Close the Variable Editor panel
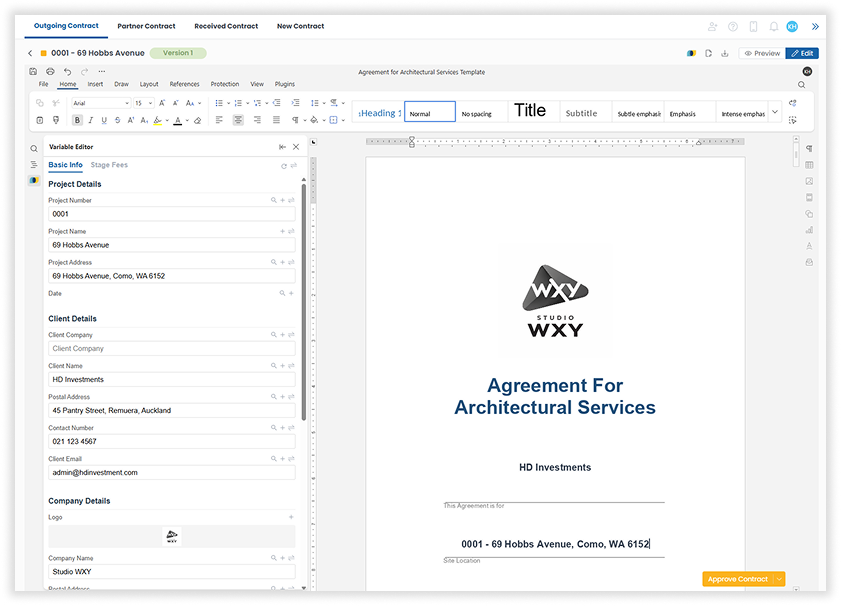The width and height of the screenshot is (841, 606). [x=296, y=147]
